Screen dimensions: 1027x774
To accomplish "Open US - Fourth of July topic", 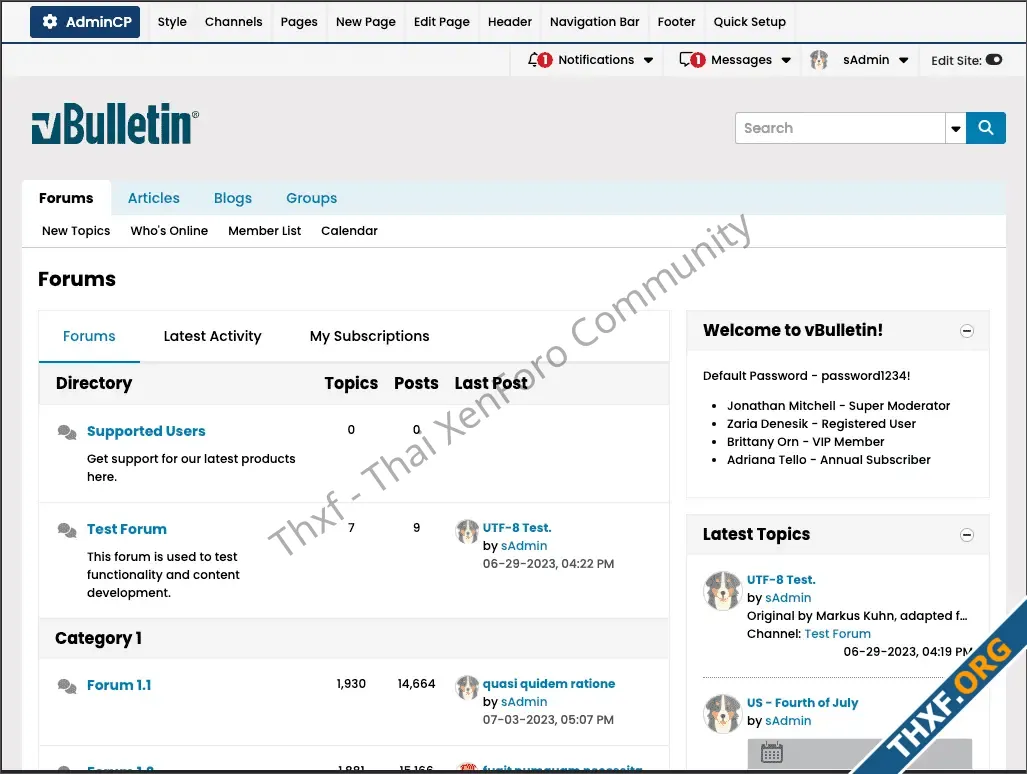I will (802, 703).
